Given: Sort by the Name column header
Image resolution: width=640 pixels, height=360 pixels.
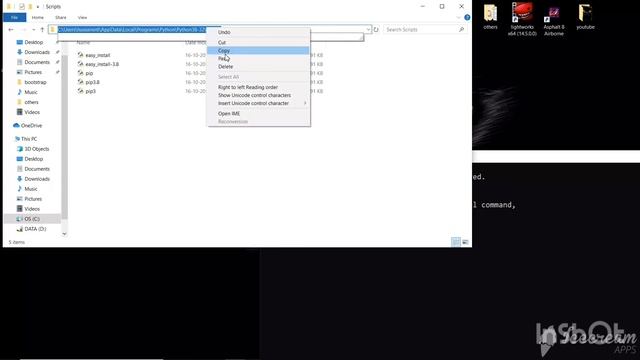Looking at the screenshot, I should [84, 42].
